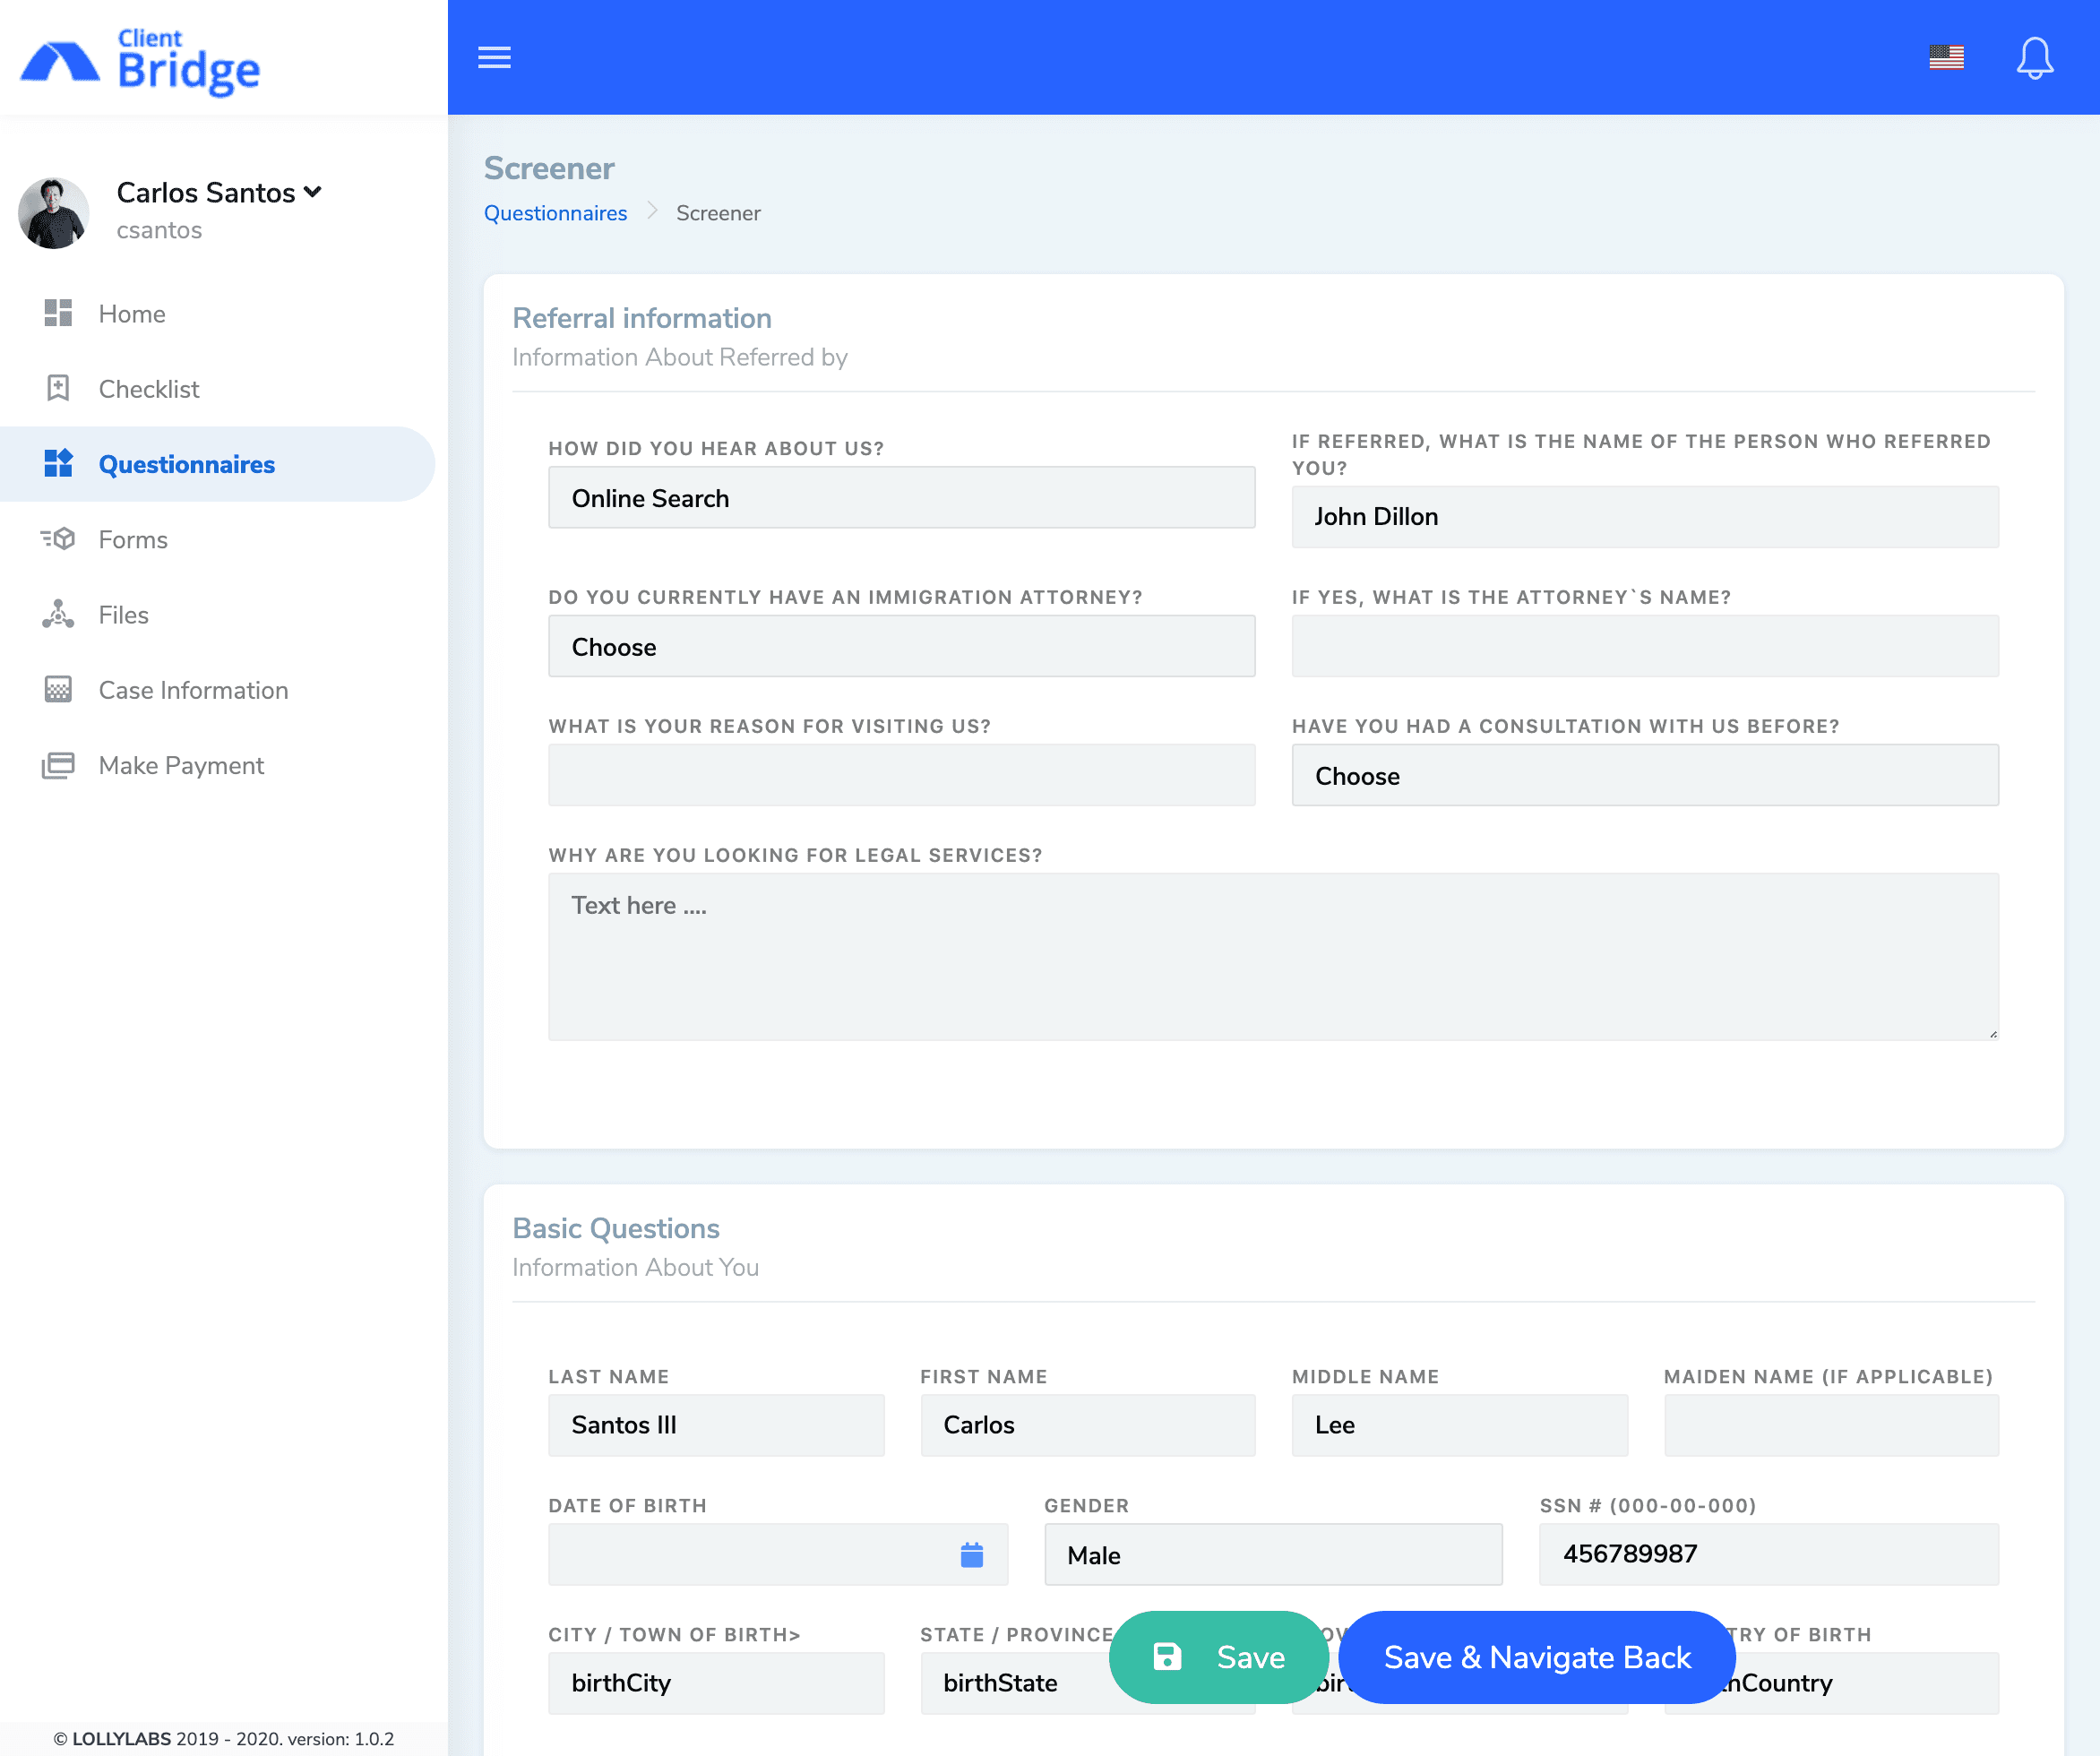This screenshot has width=2100, height=1756.
Task: Click the green Save button
Action: click(x=1218, y=1657)
